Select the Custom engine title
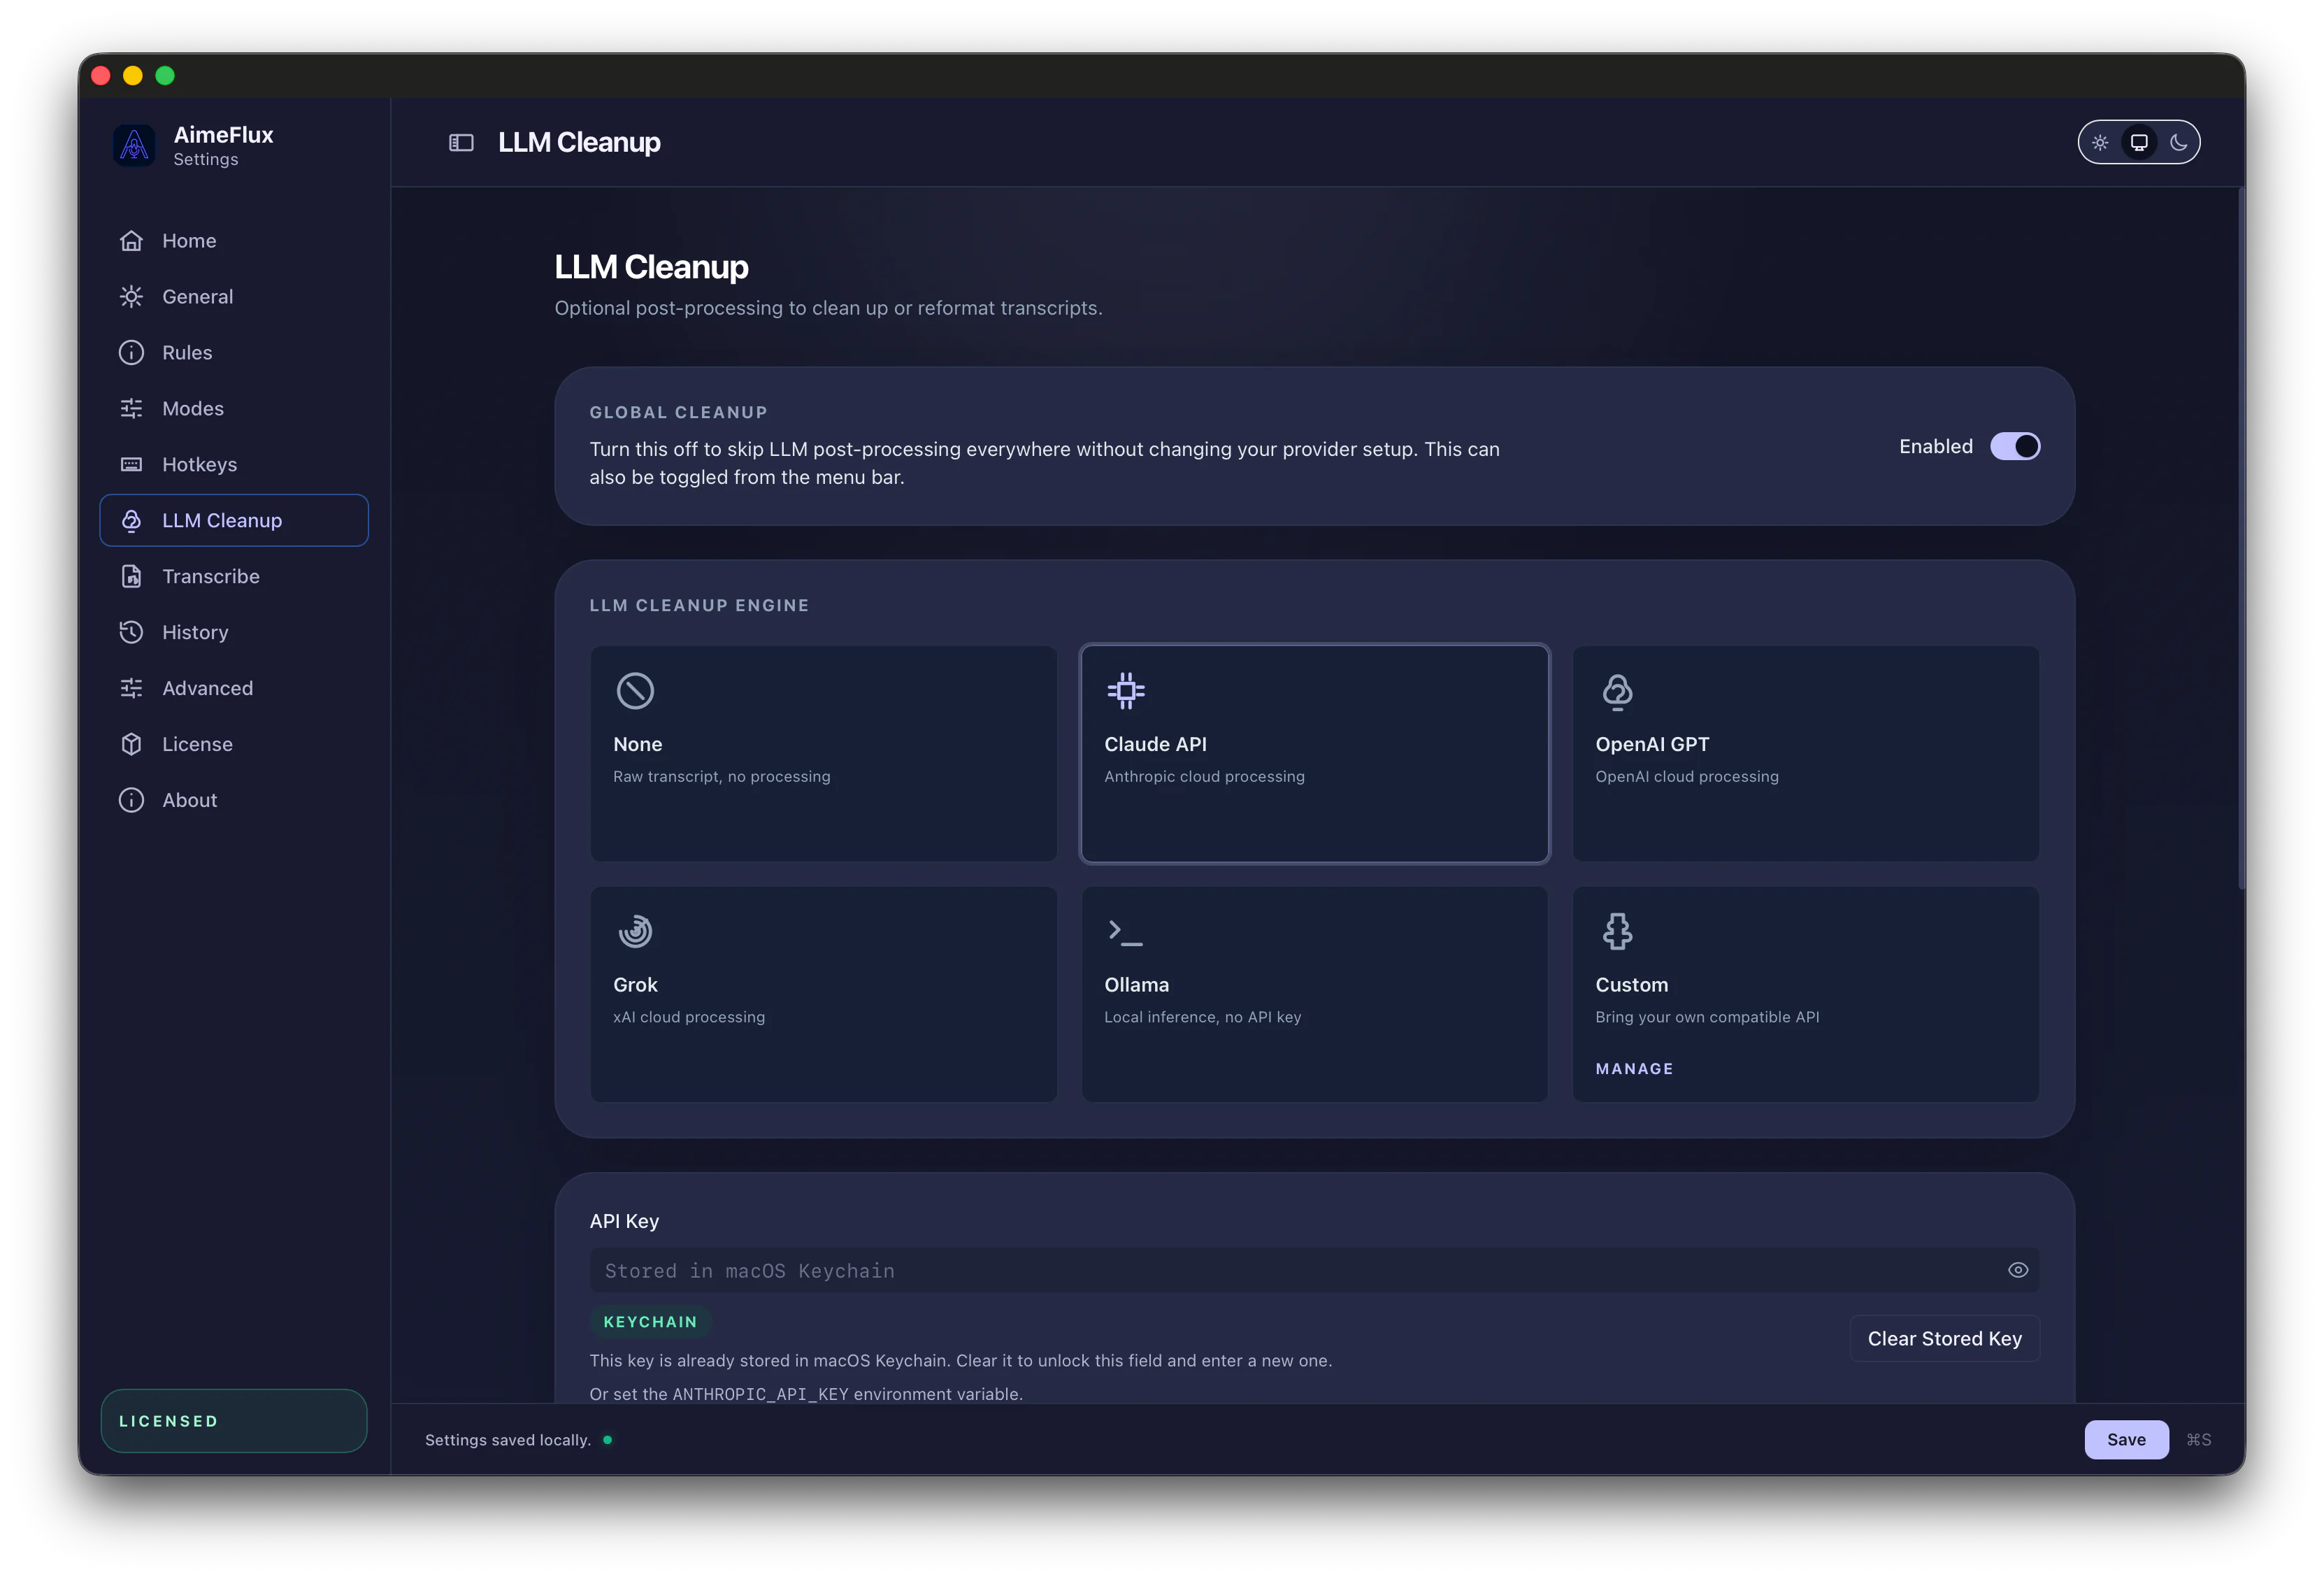This screenshot has width=2324, height=1579. click(1631, 986)
